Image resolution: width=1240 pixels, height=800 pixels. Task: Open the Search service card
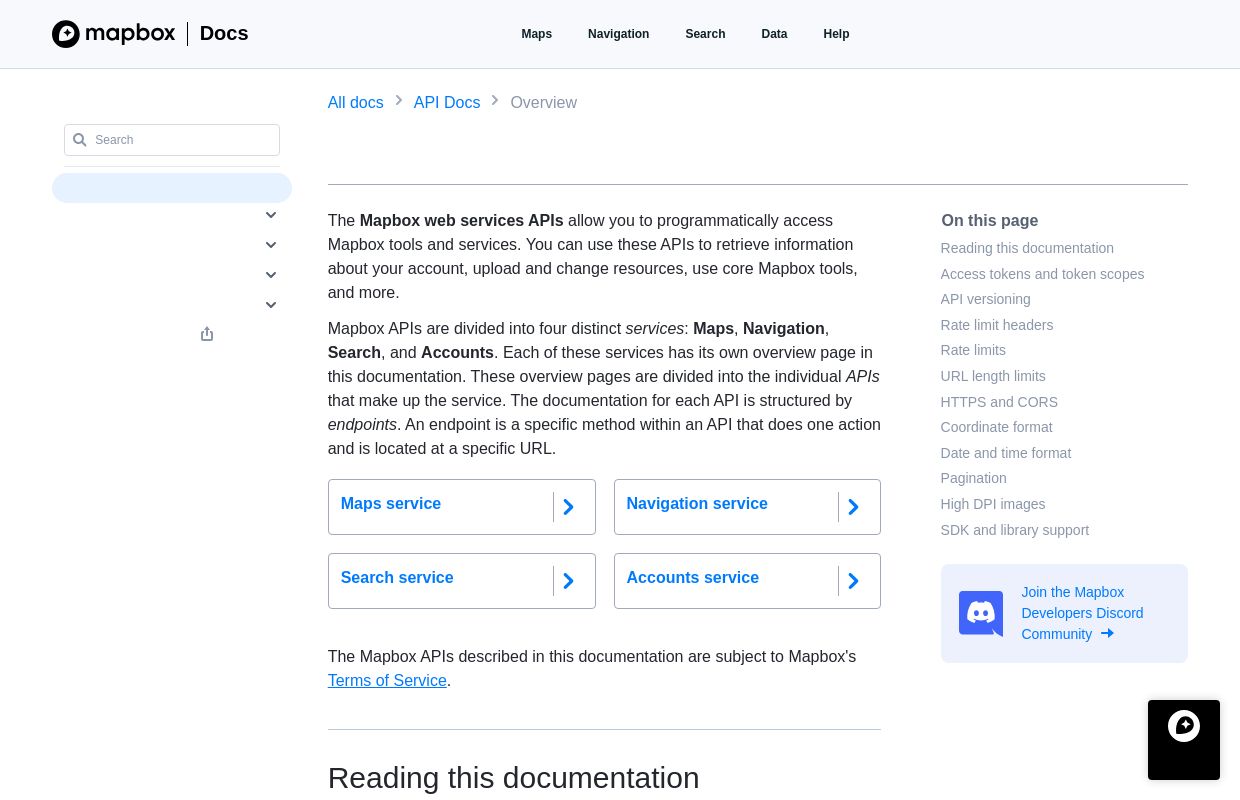click(462, 581)
